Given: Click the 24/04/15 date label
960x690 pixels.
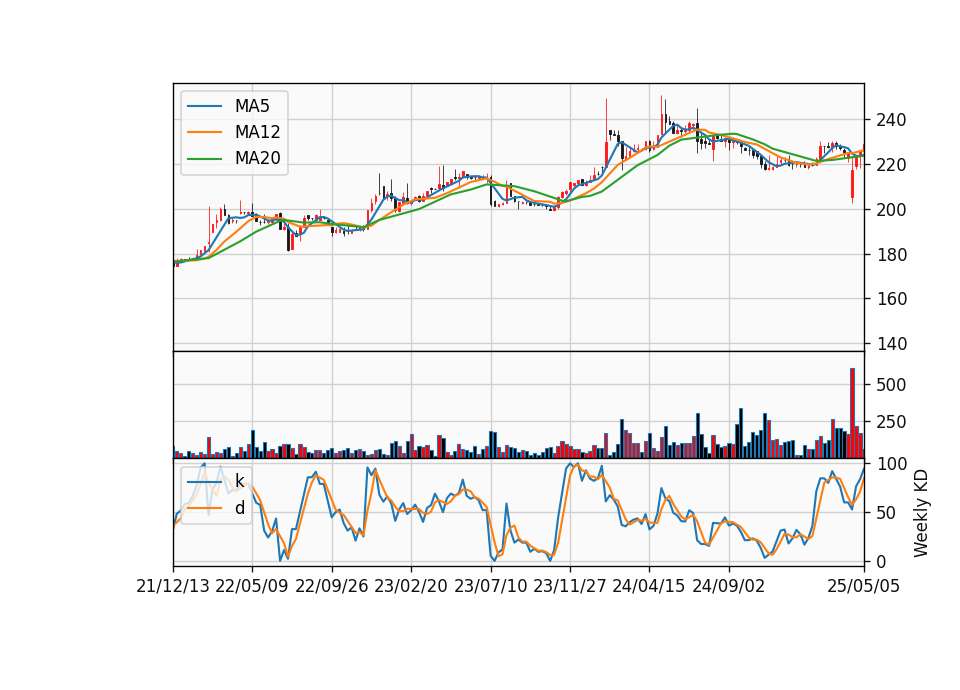Looking at the screenshot, I should point(649,586).
